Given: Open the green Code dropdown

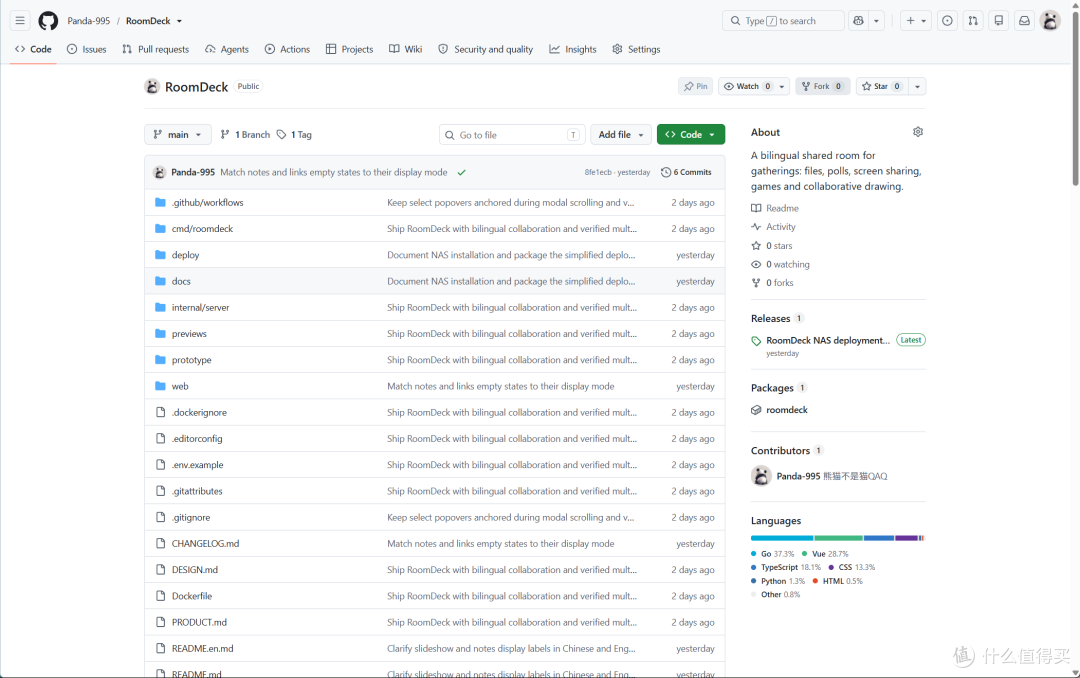Looking at the screenshot, I should pyautogui.click(x=690, y=134).
